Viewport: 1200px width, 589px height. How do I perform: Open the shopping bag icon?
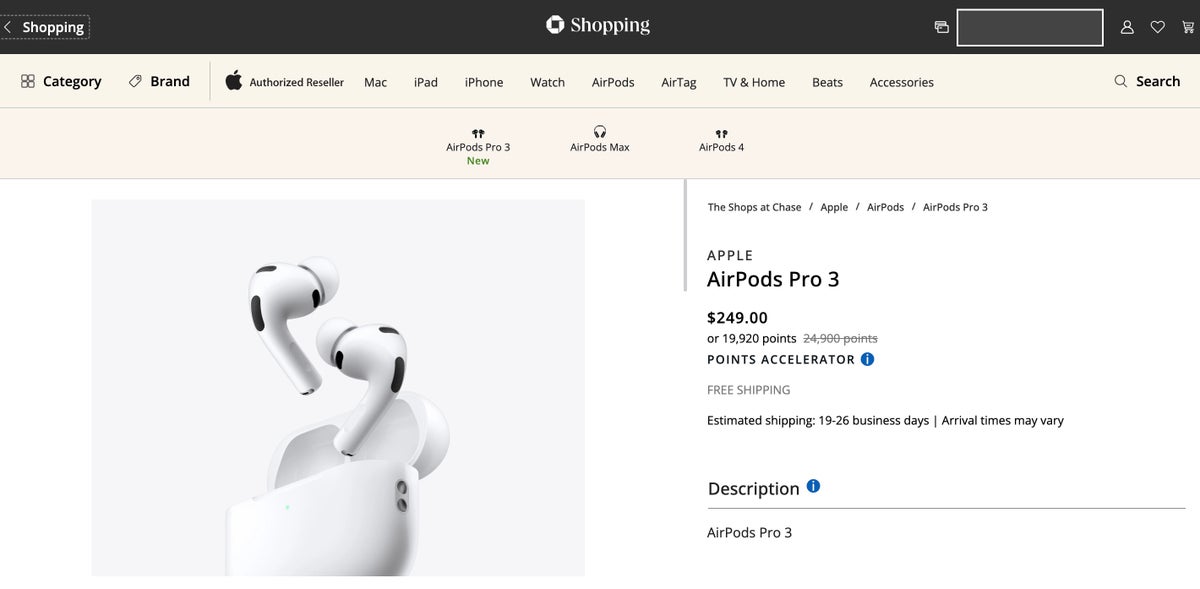[x=1186, y=27]
